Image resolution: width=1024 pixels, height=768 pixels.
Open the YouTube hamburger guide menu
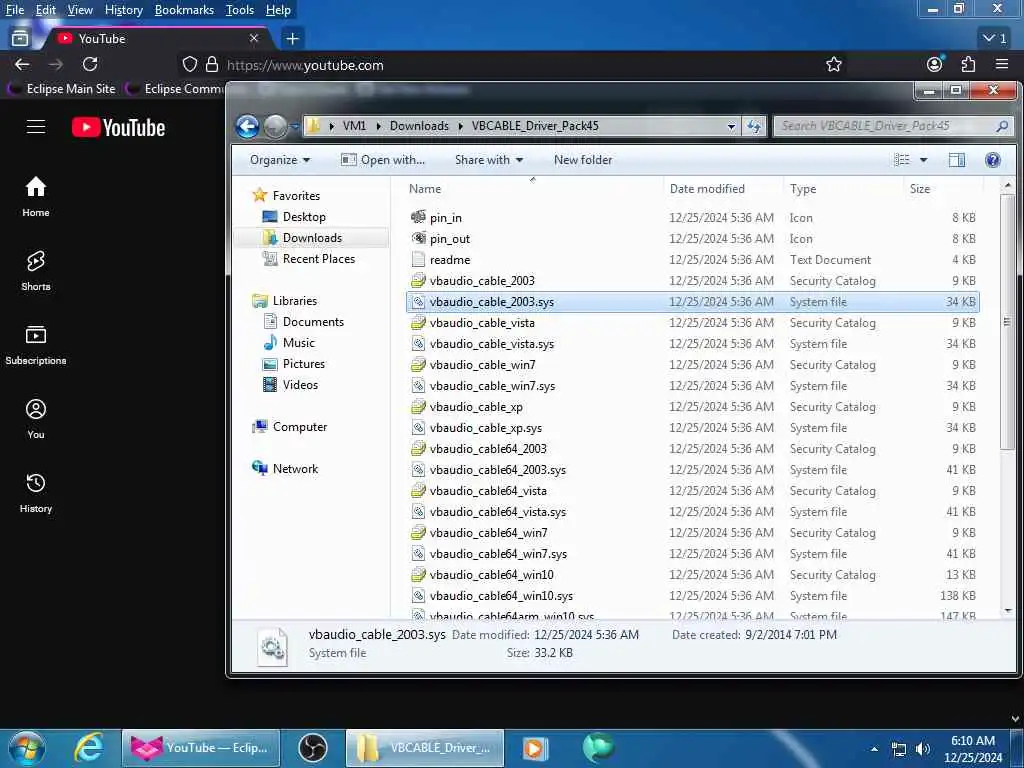click(36, 127)
